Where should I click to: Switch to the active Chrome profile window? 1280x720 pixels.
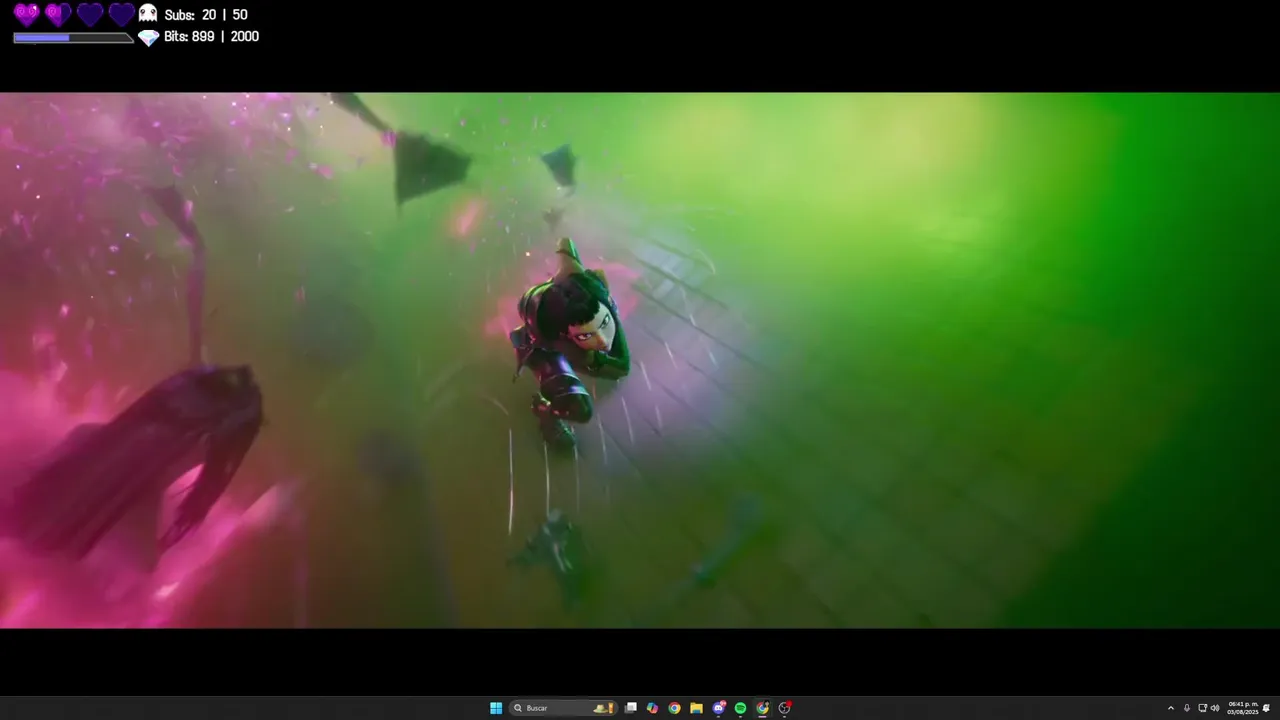763,708
